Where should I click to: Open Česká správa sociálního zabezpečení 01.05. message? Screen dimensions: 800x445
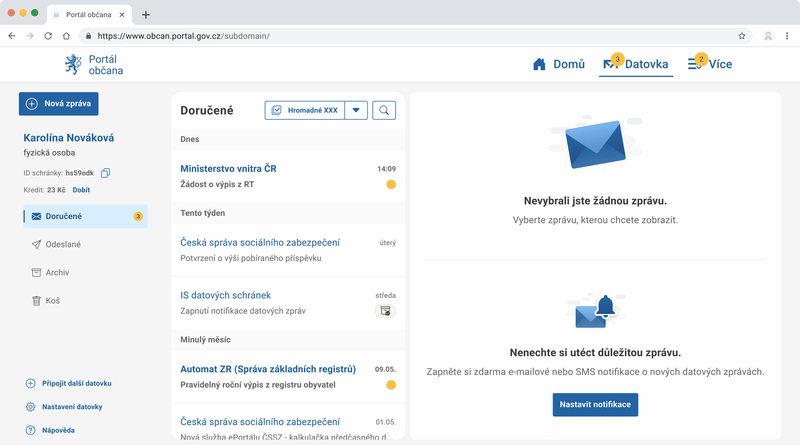click(x=288, y=422)
